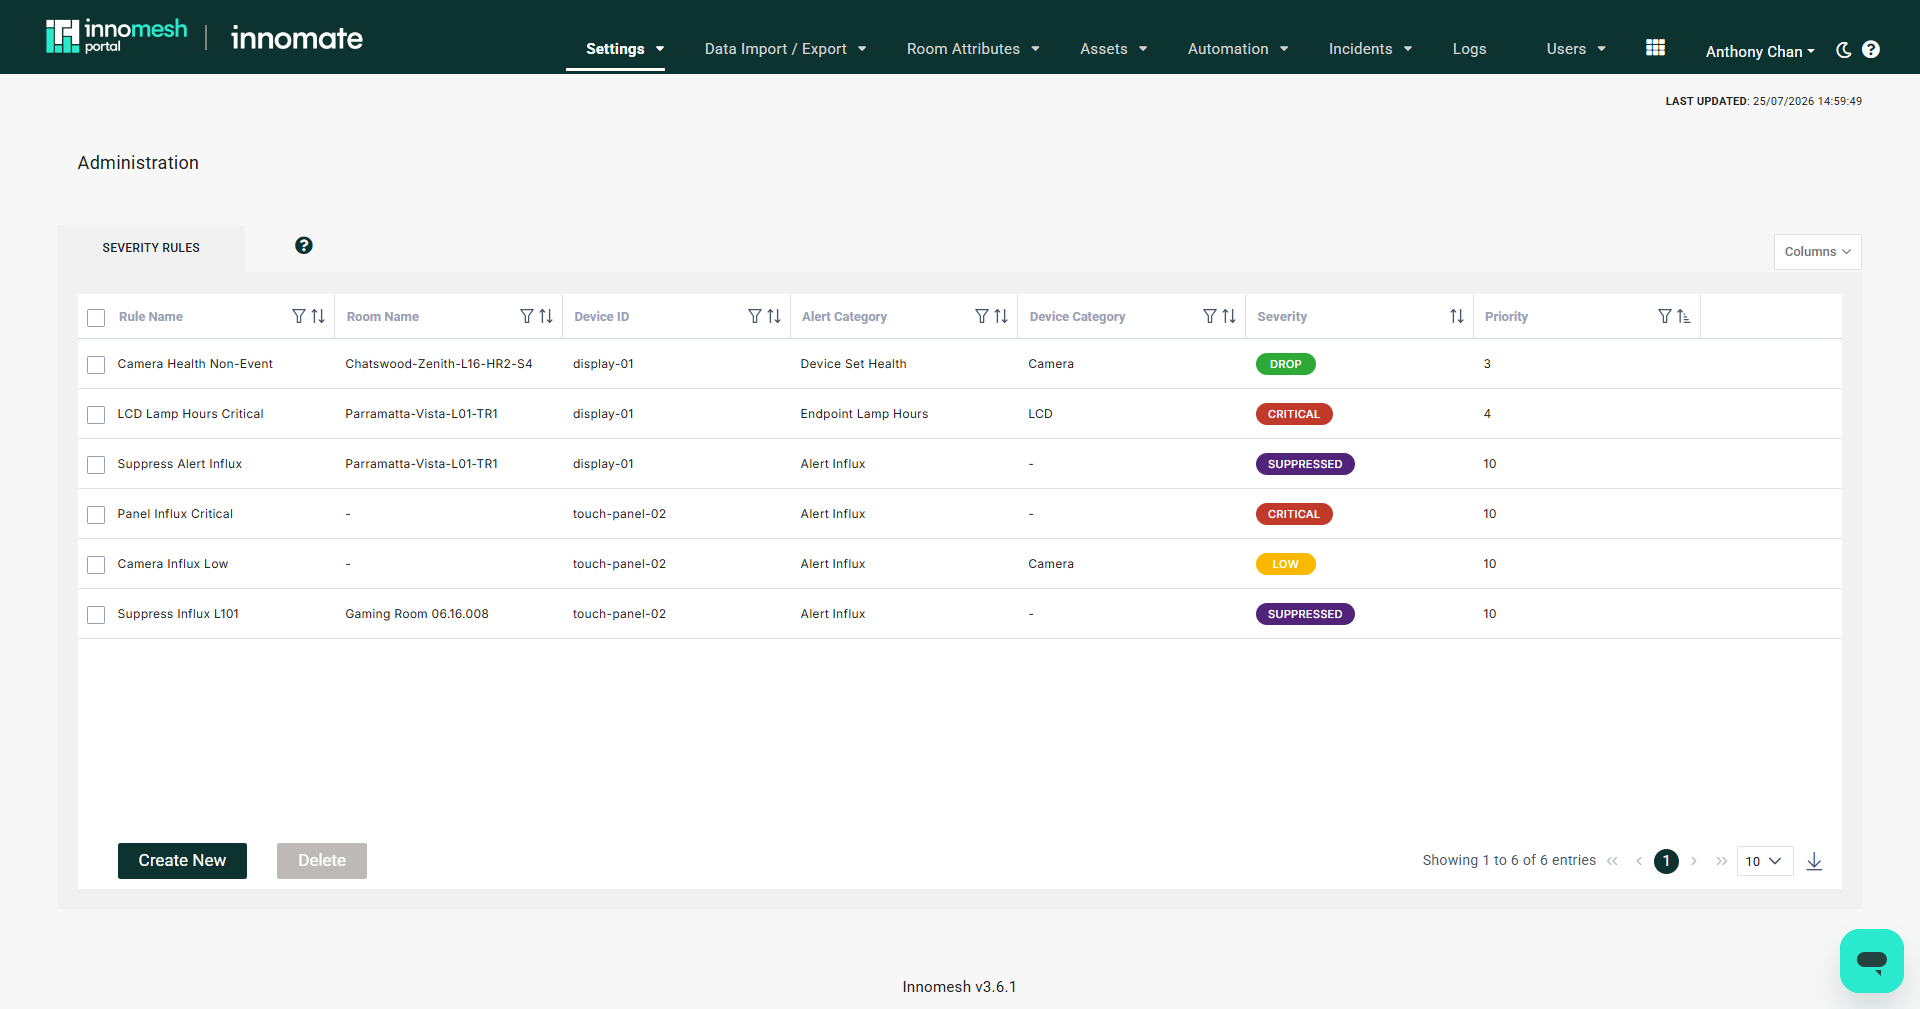
Task: Expand the Columns dropdown
Action: pos(1817,252)
